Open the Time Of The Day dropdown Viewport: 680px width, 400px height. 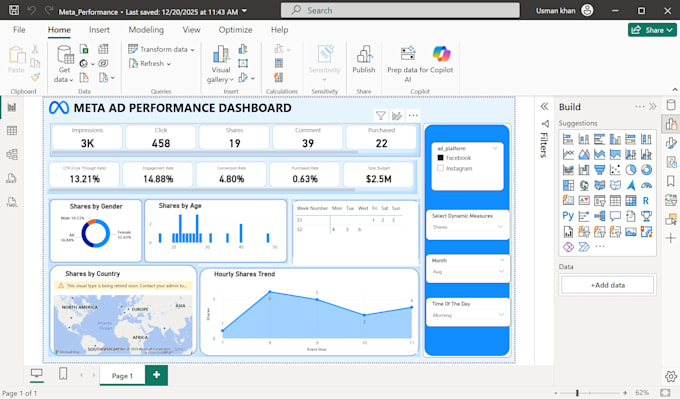pyautogui.click(x=468, y=315)
